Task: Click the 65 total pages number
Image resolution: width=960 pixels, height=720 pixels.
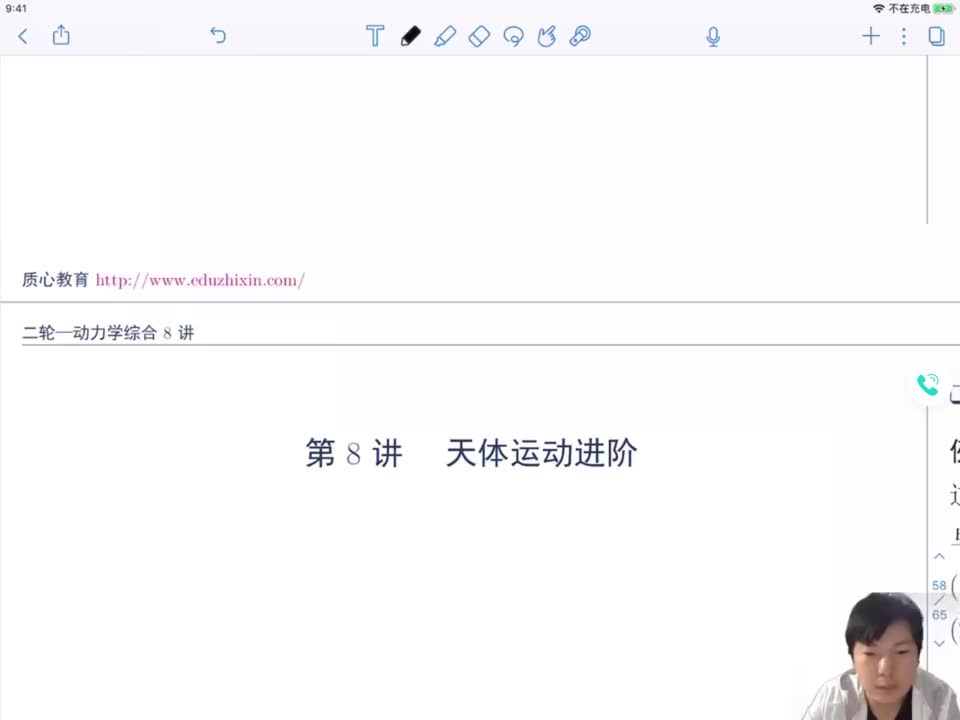Action: [939, 615]
